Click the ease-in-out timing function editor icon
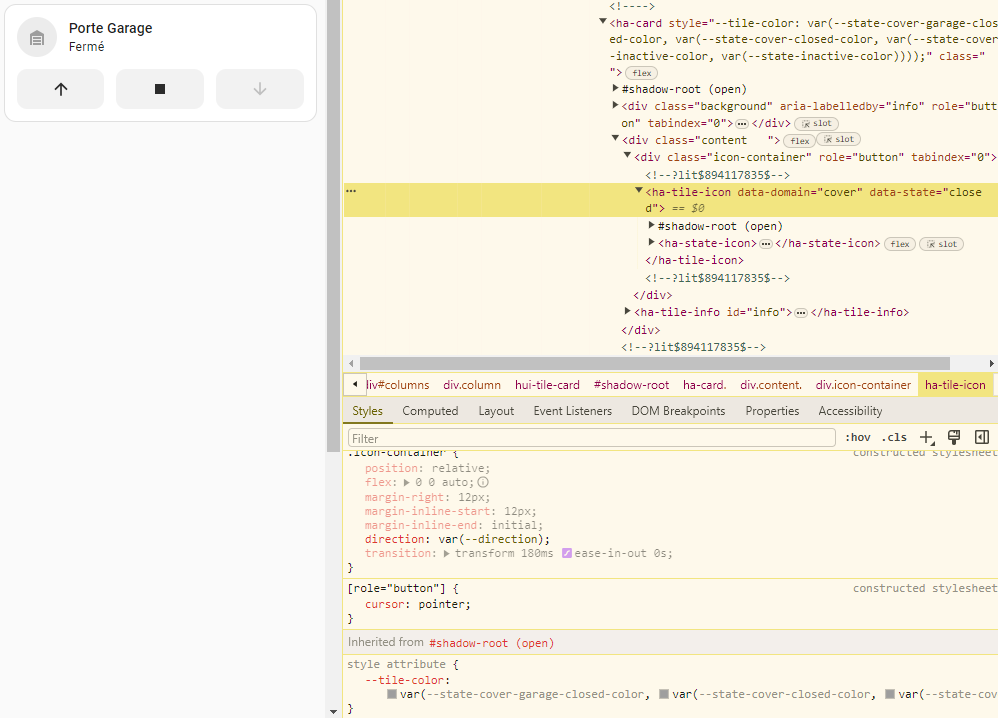Screen dimensions: 998x718 567,553
